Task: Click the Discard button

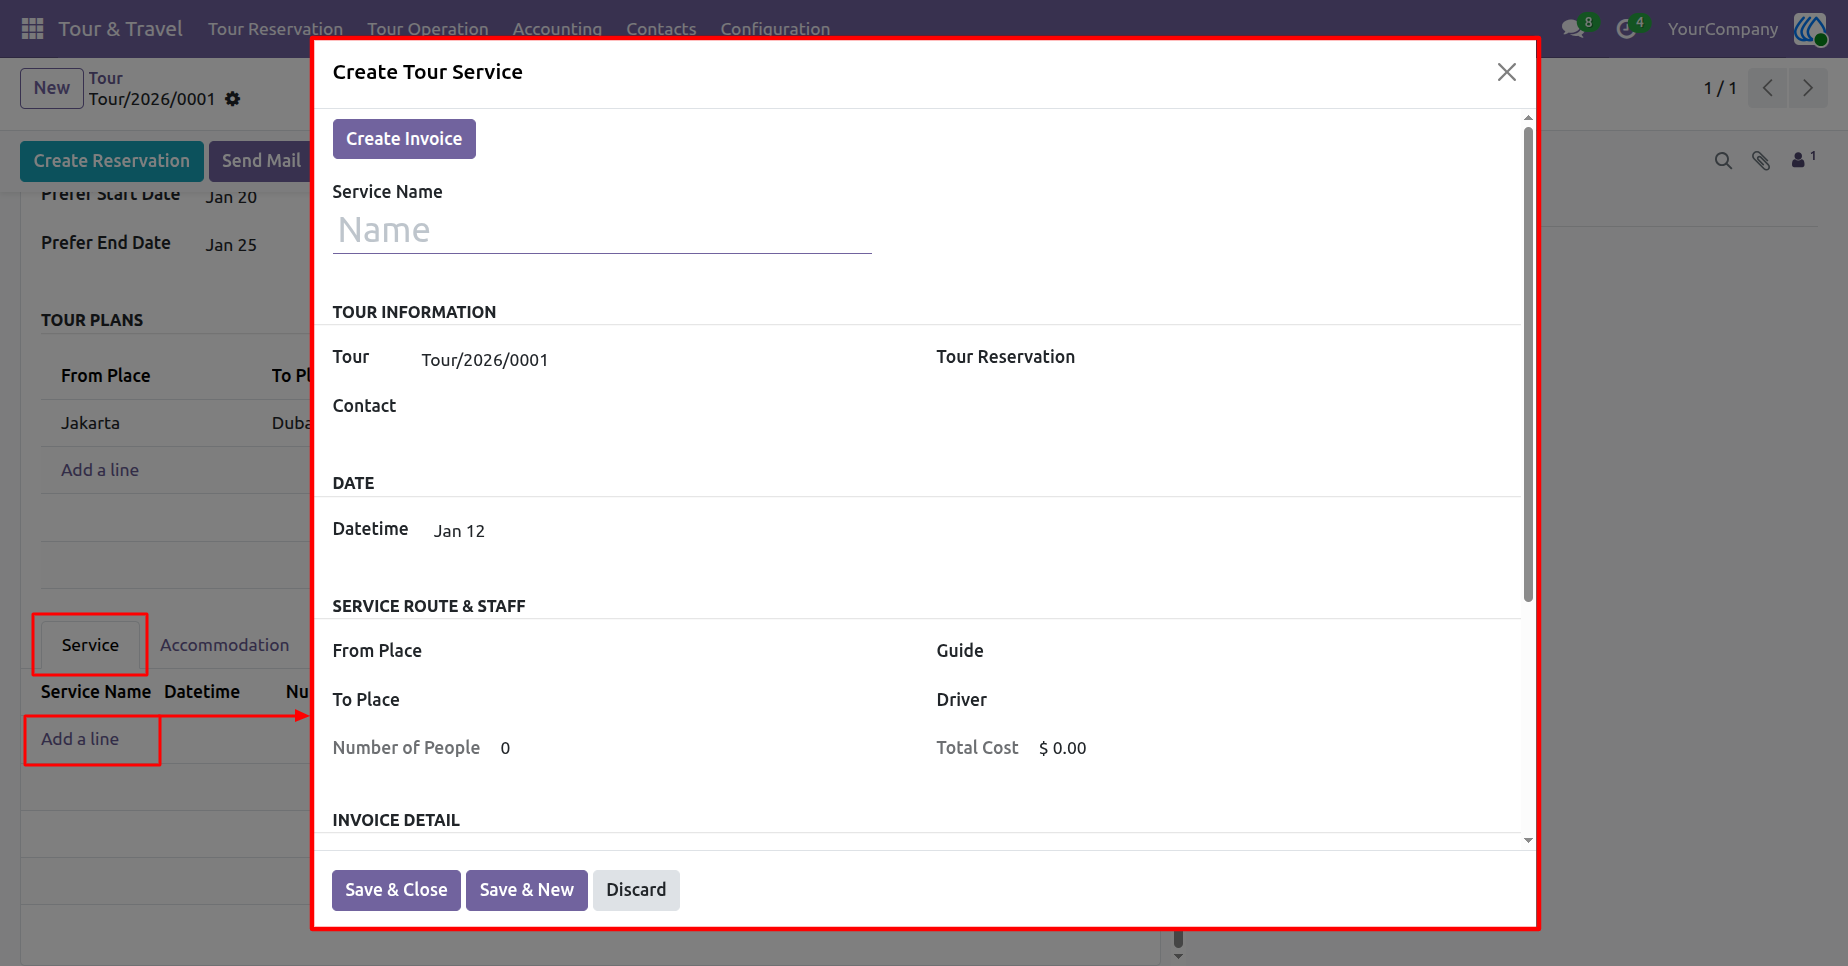Action: click(636, 890)
